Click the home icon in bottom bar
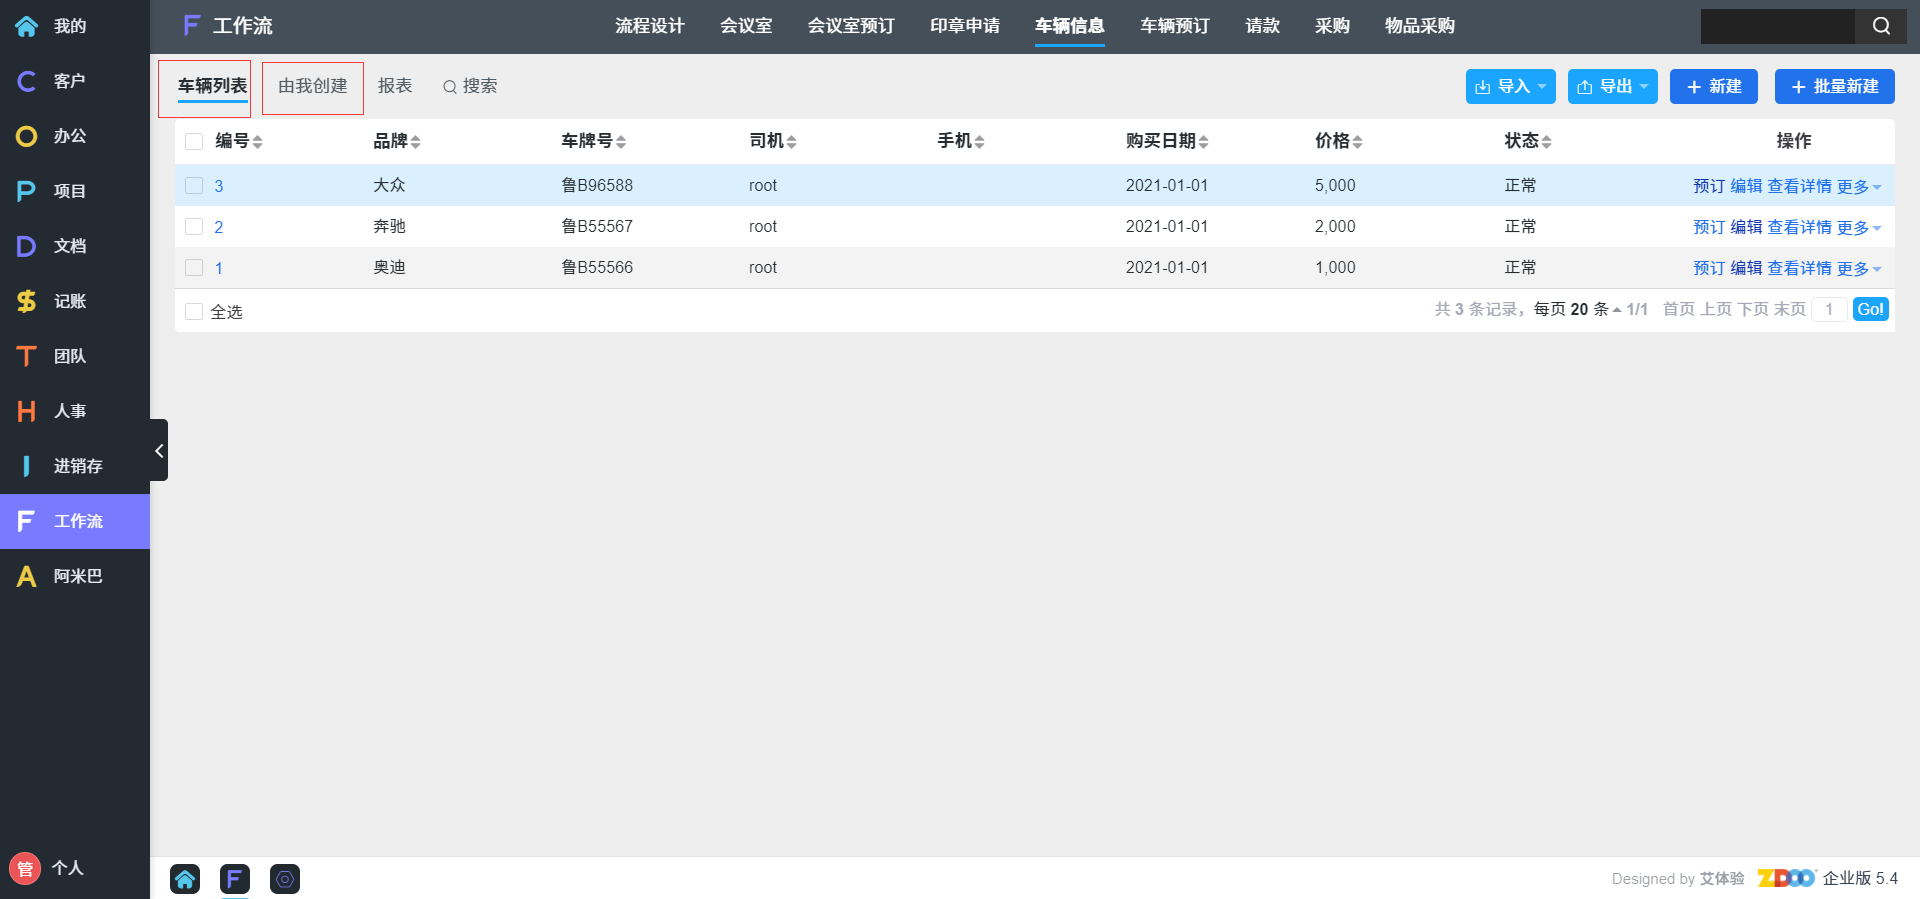The width and height of the screenshot is (1920, 899). click(x=185, y=879)
